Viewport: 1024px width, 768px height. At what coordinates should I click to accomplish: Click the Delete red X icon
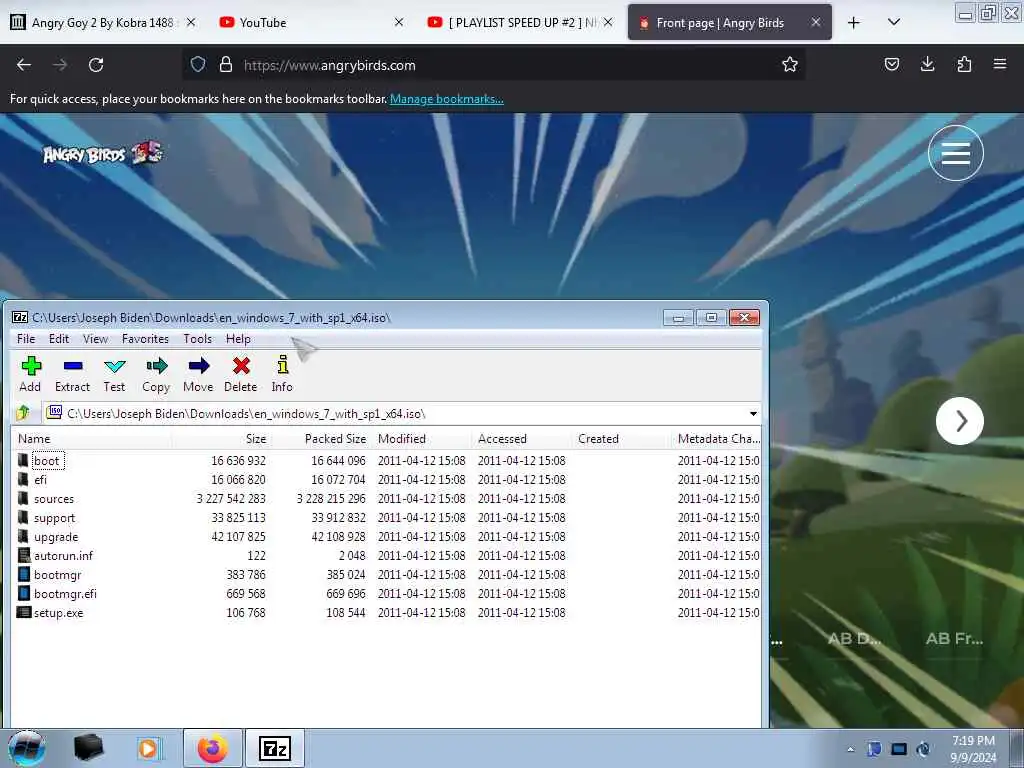click(241, 366)
